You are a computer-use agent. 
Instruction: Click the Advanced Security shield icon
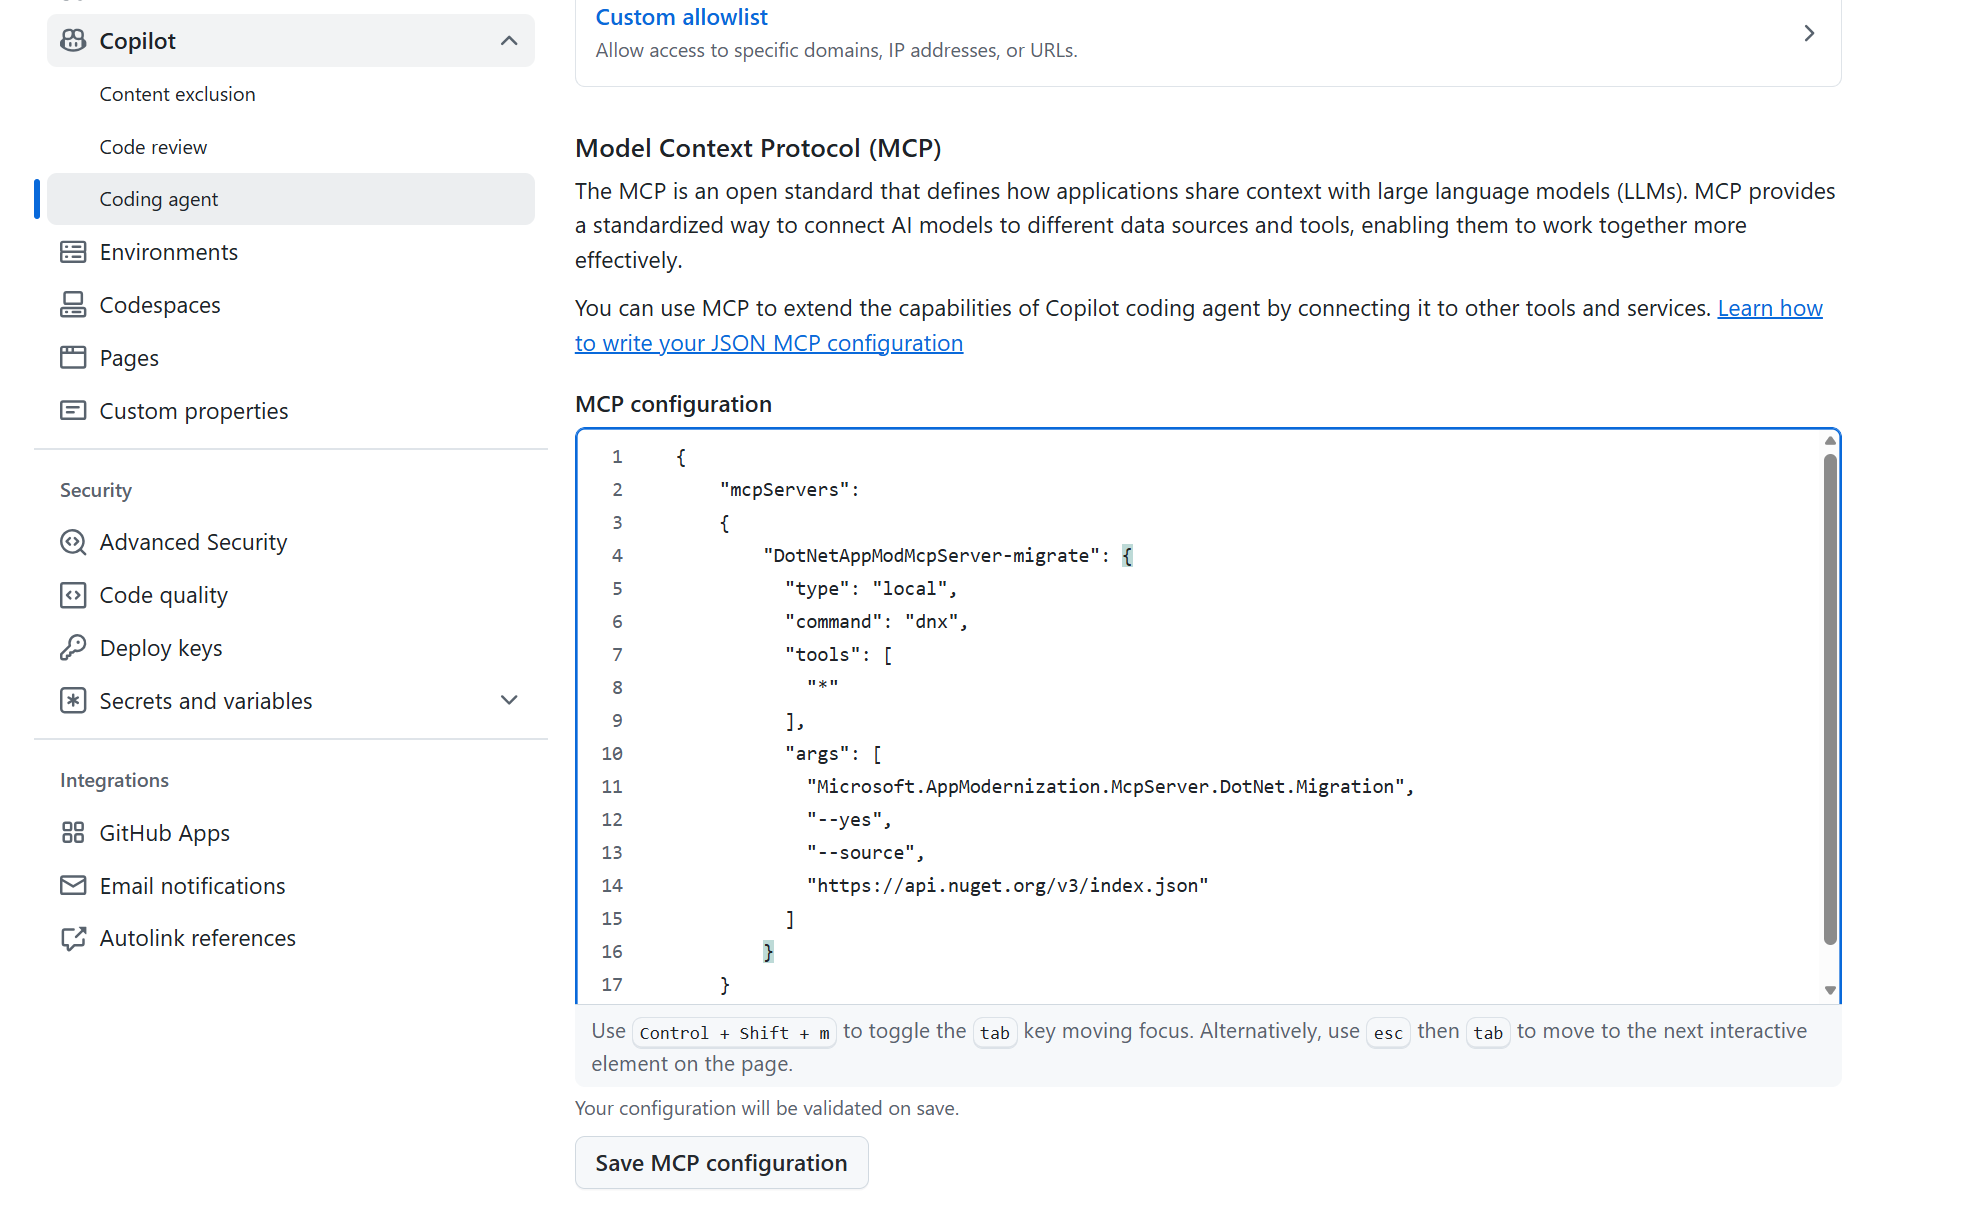coord(73,542)
